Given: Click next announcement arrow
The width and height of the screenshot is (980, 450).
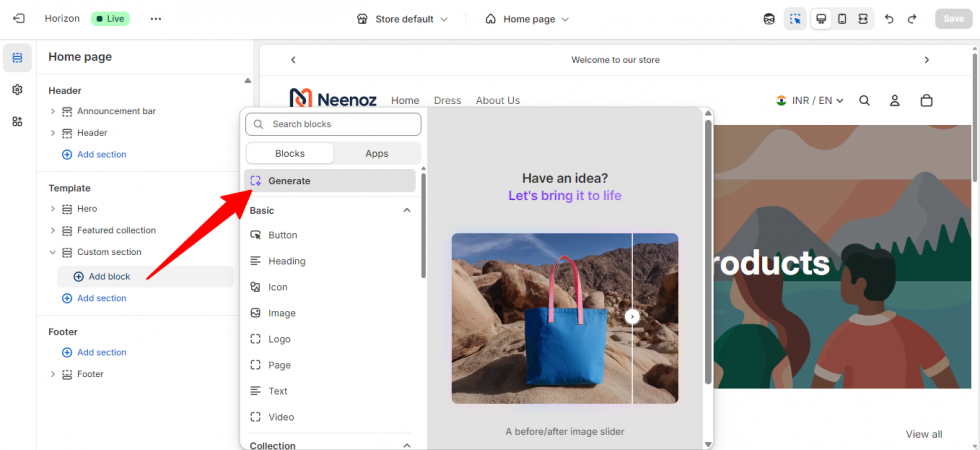Looking at the screenshot, I should pos(927,60).
